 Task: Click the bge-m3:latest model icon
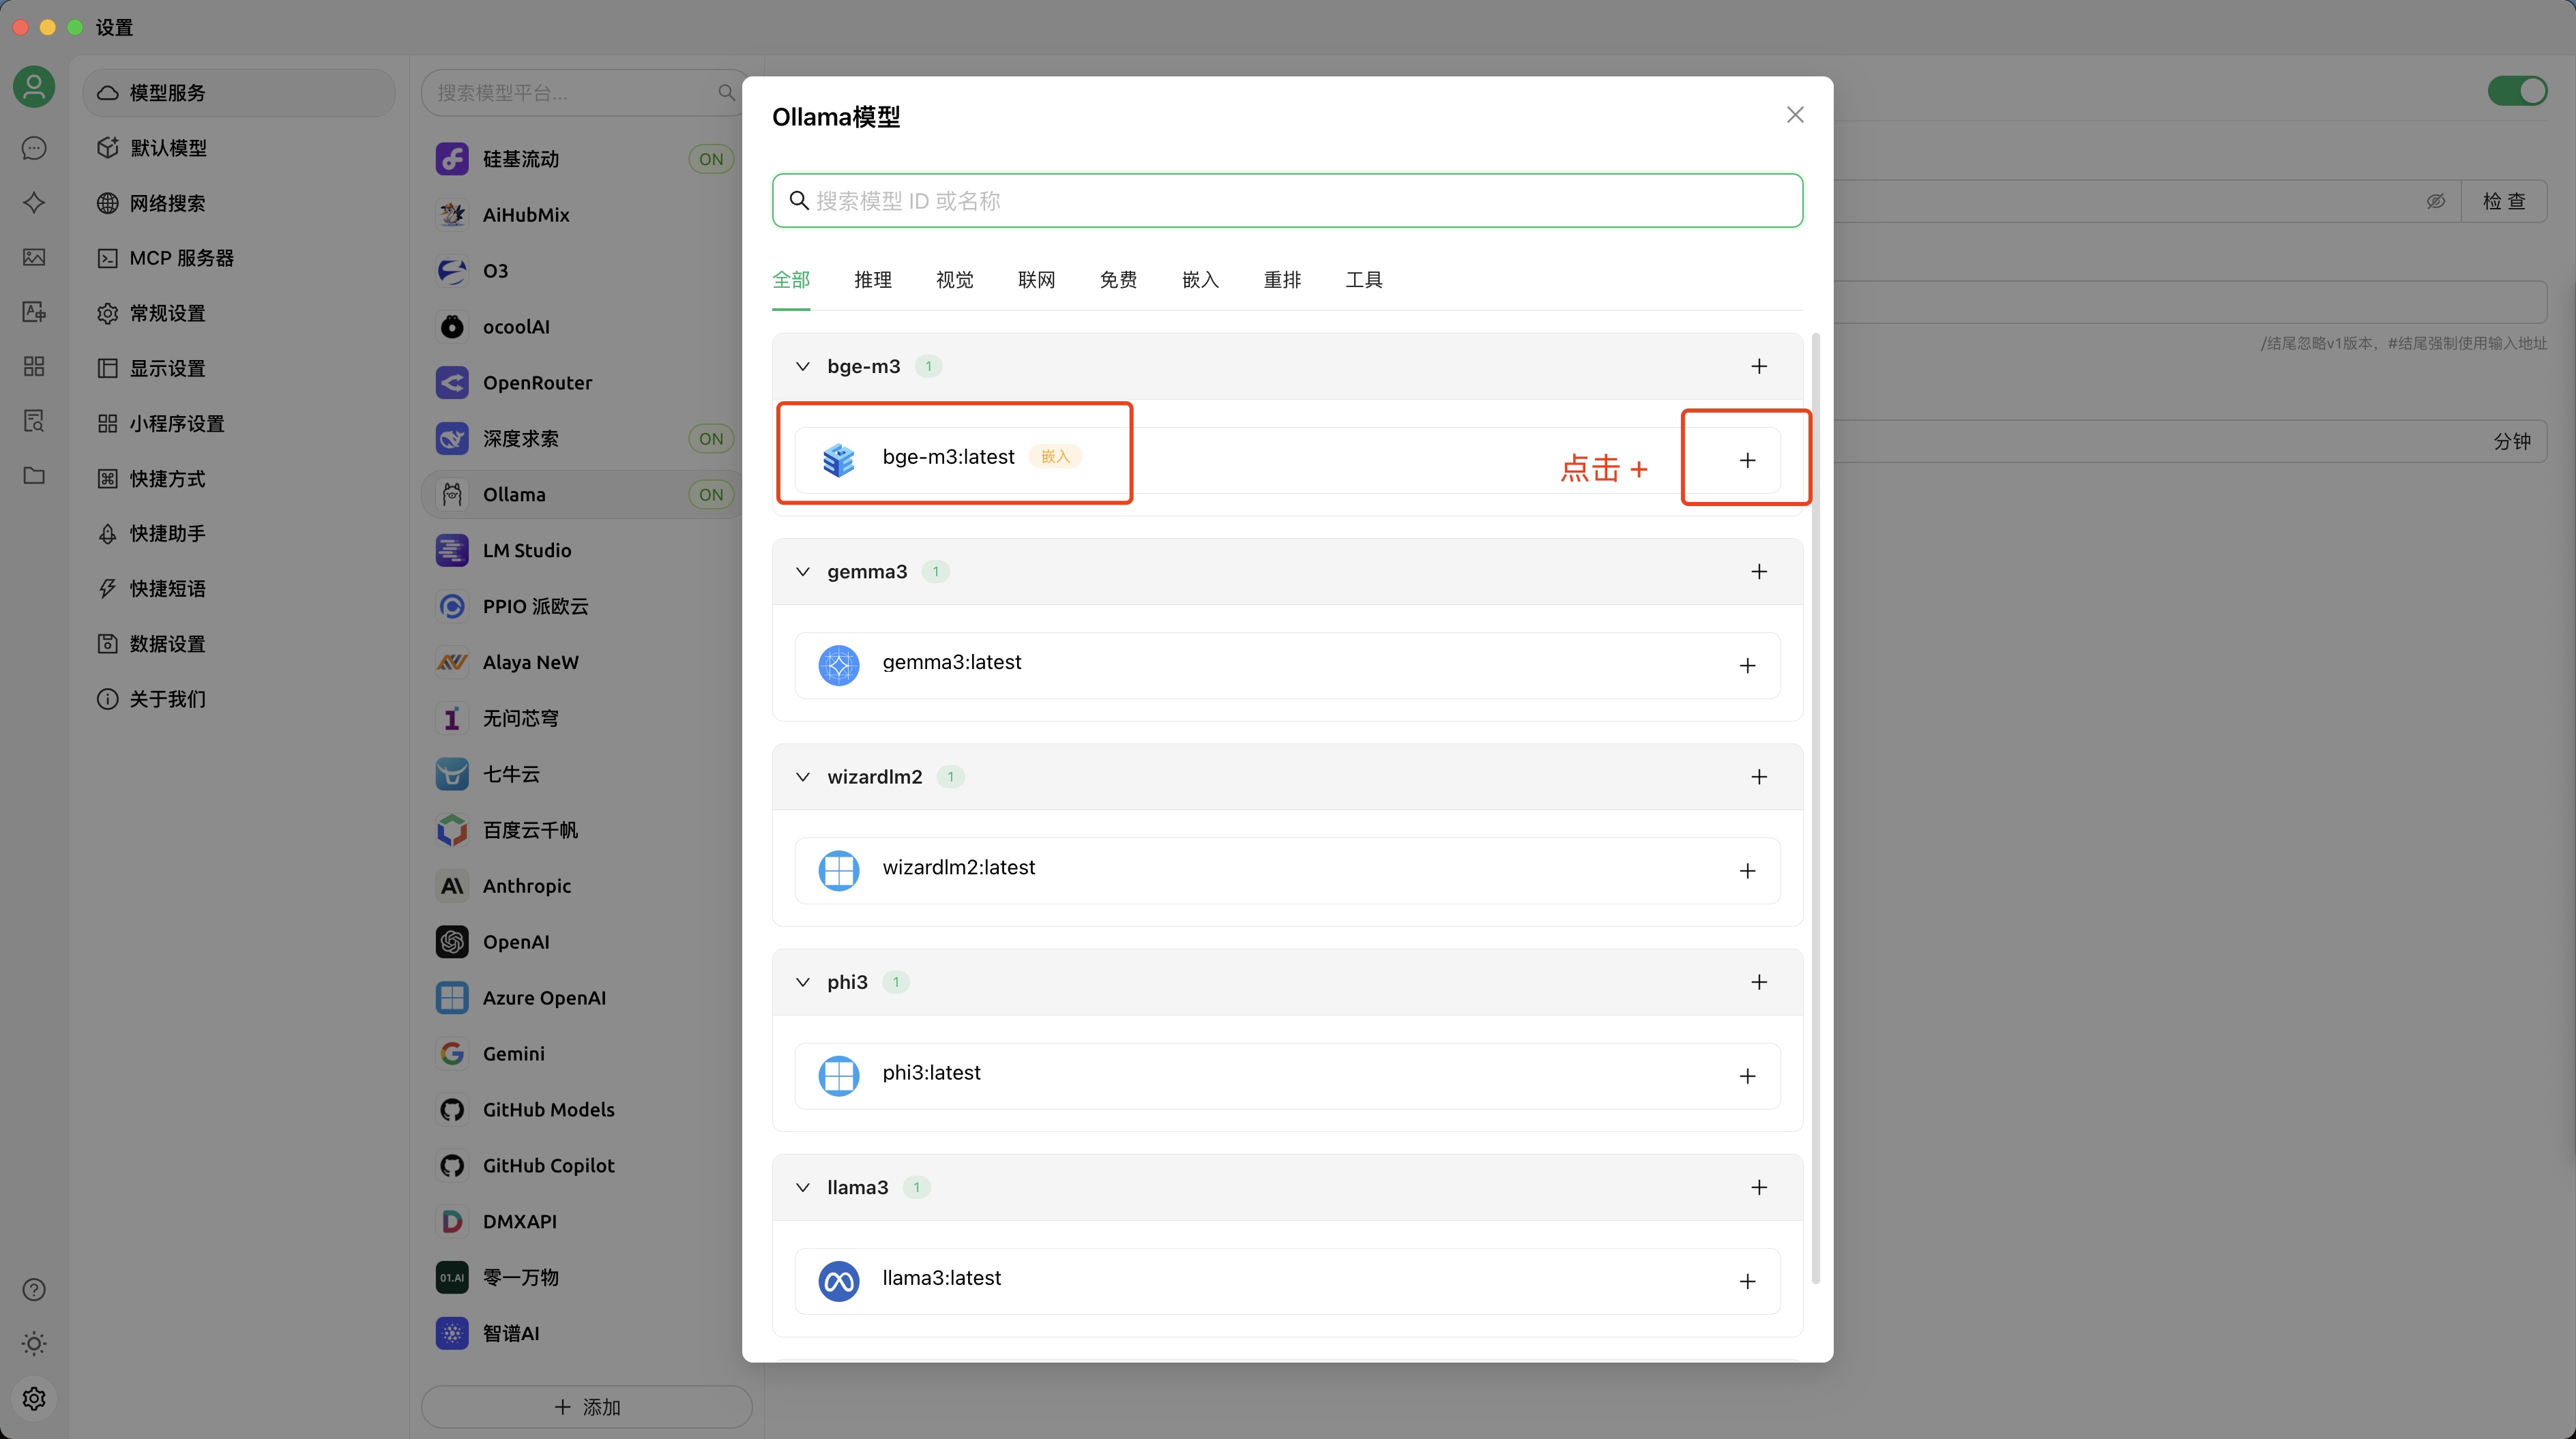pos(839,460)
